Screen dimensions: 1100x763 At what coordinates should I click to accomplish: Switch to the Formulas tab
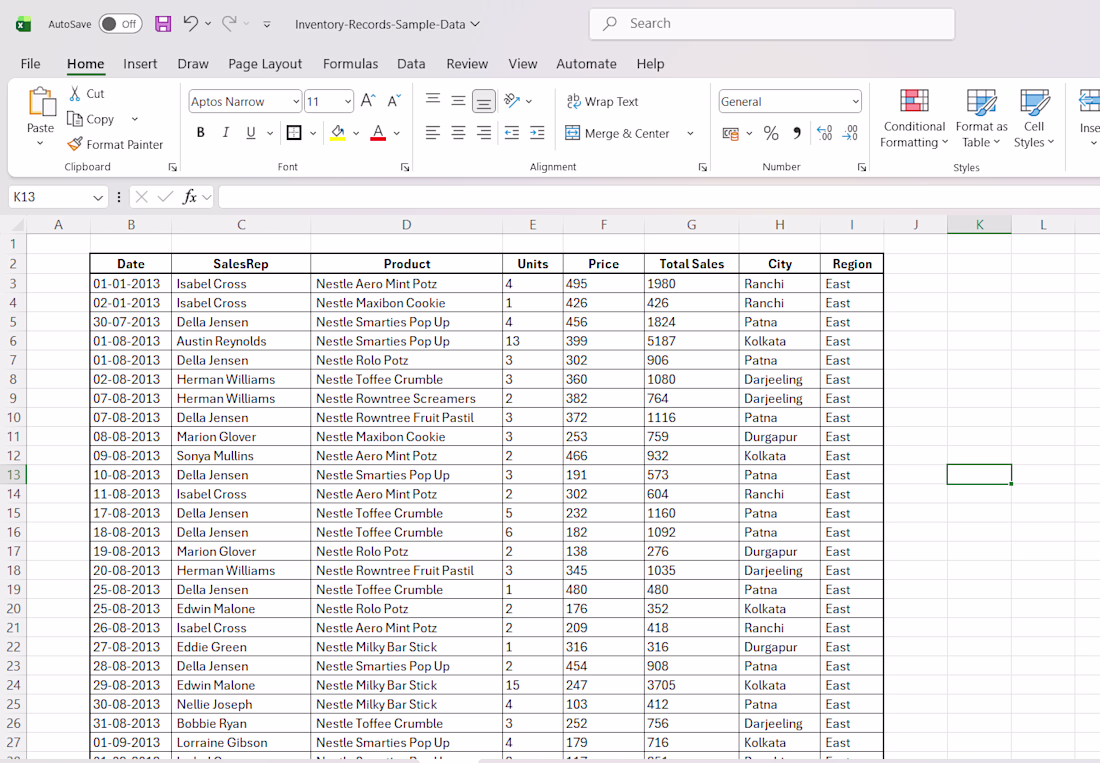click(x=350, y=64)
